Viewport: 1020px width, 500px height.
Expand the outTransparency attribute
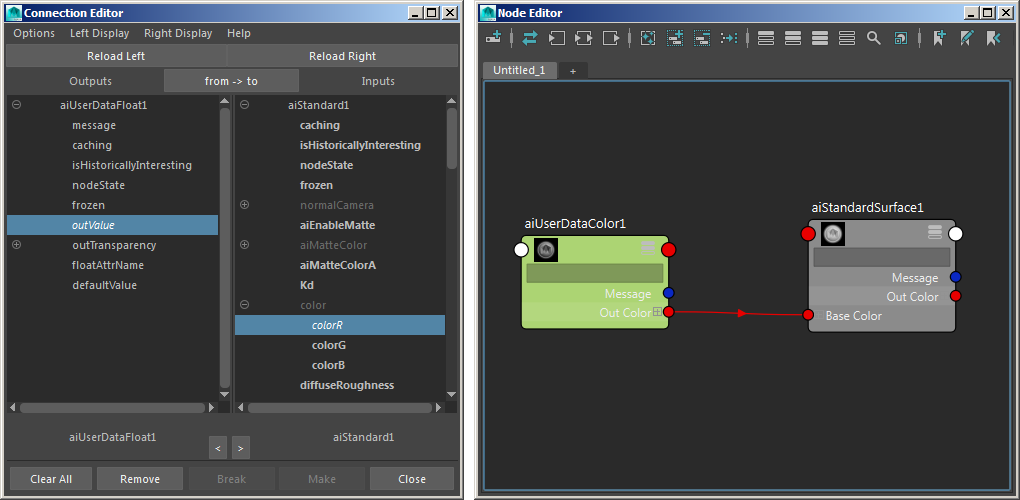coord(17,244)
